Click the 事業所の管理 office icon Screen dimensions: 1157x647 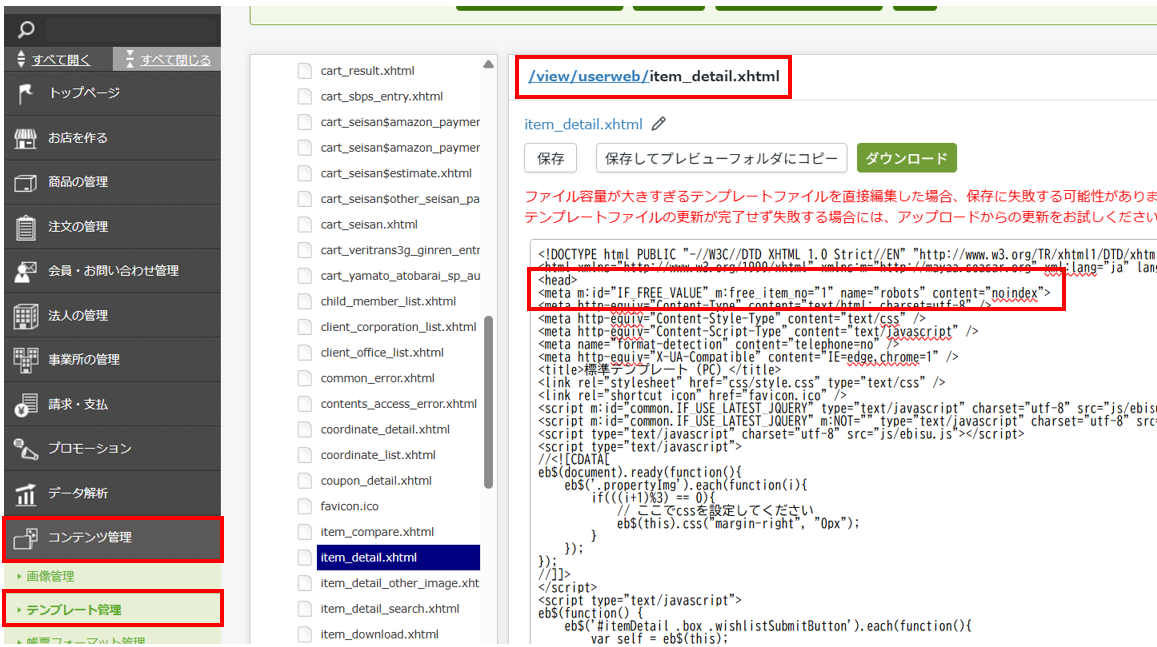click(x=26, y=360)
